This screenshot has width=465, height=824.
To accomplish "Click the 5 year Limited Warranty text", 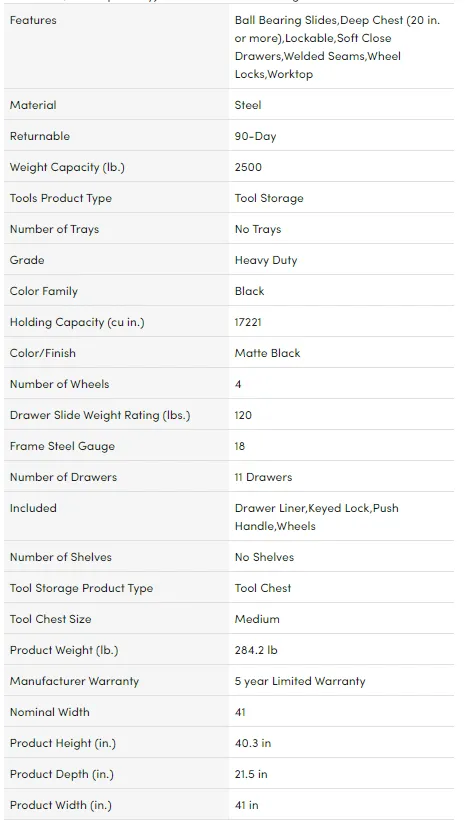I will tap(300, 681).
